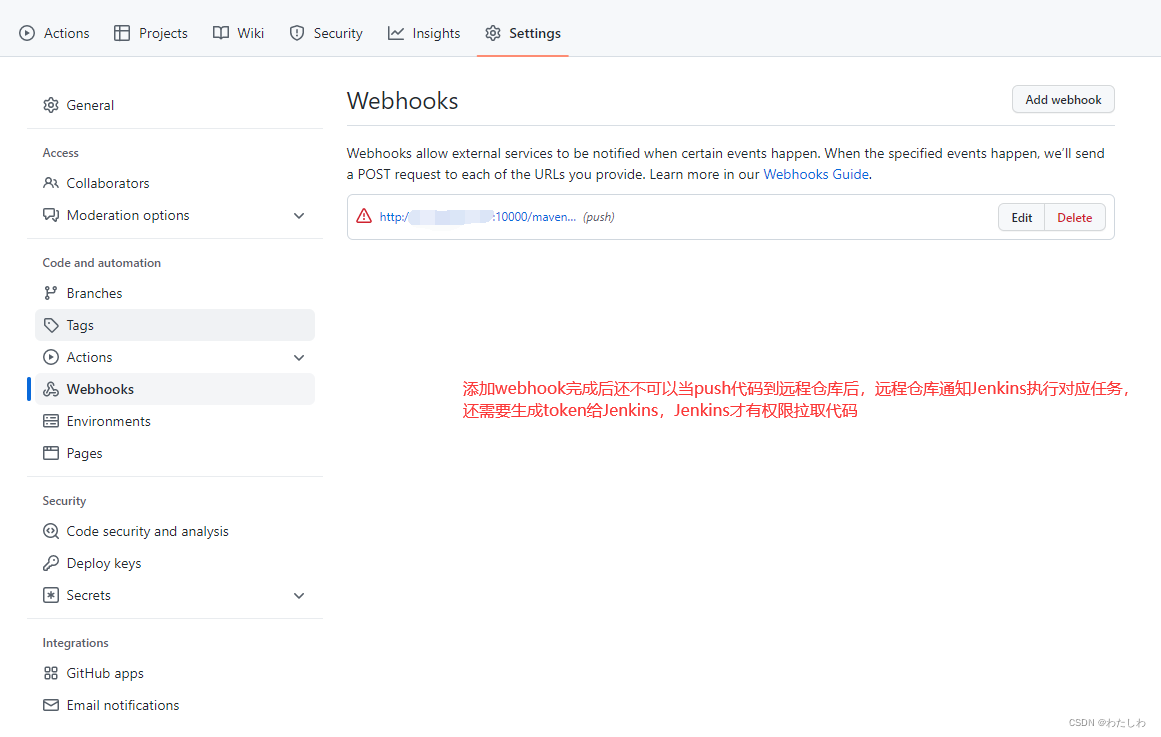
Task: Open the webhook URL ending in maven...
Action: pyautogui.click(x=478, y=217)
